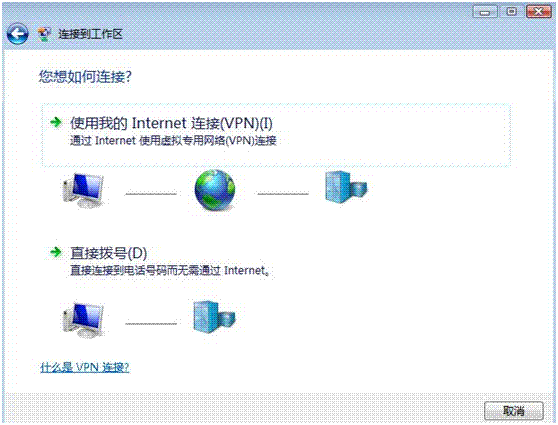Screen dimensions: 558x425
Task: Click the server icon in dial-up diagram
Action: point(214,317)
